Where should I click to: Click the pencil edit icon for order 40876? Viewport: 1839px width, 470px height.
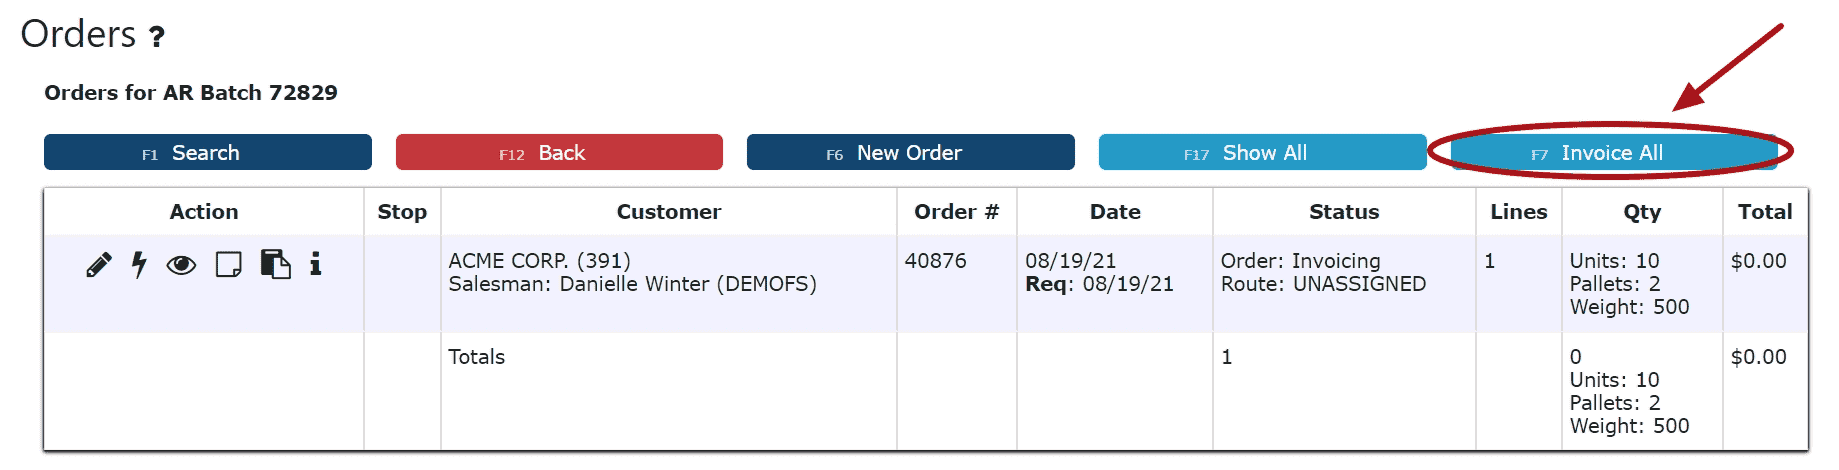99,264
